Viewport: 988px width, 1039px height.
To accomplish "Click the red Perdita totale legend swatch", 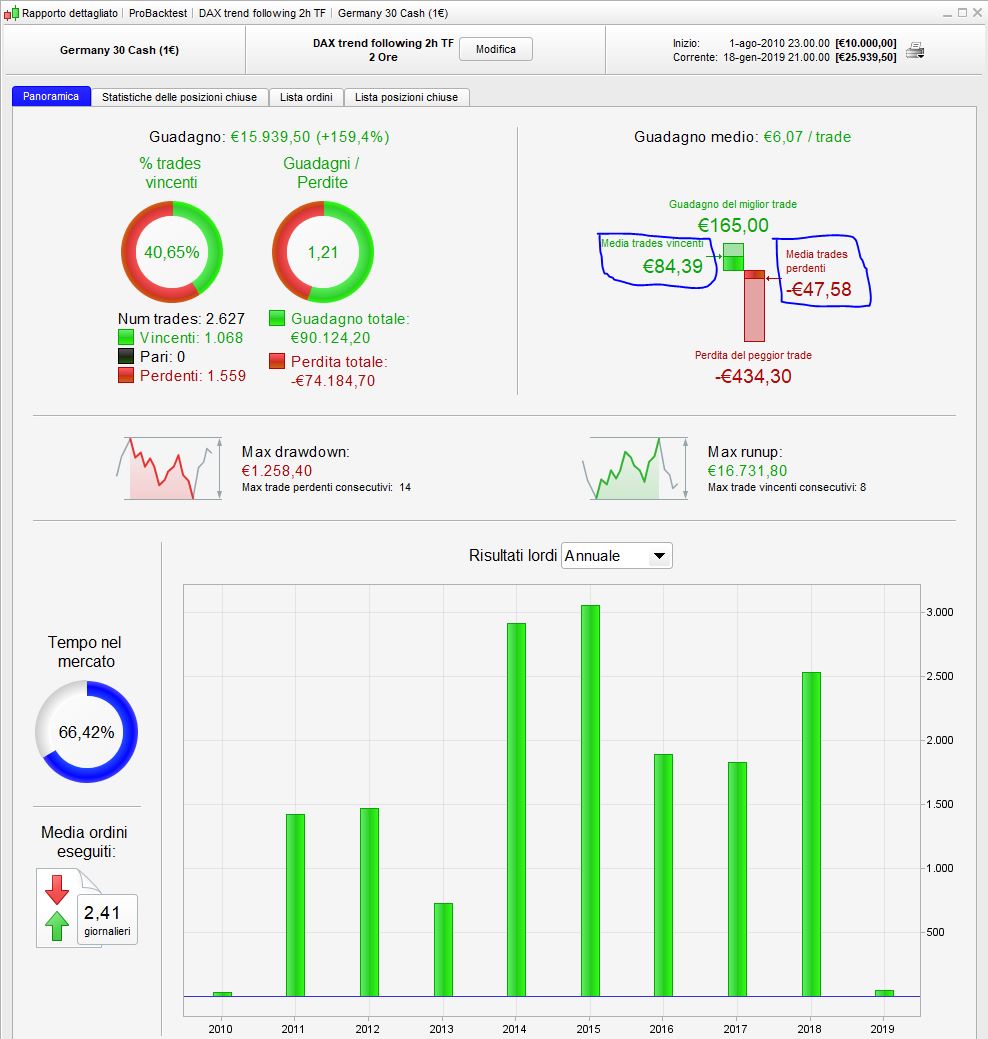I will click(277, 361).
